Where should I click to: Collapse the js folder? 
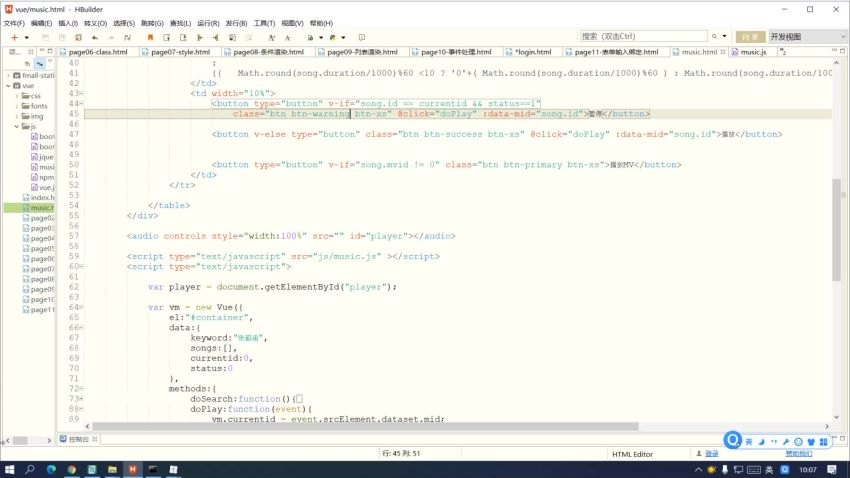(x=17, y=126)
